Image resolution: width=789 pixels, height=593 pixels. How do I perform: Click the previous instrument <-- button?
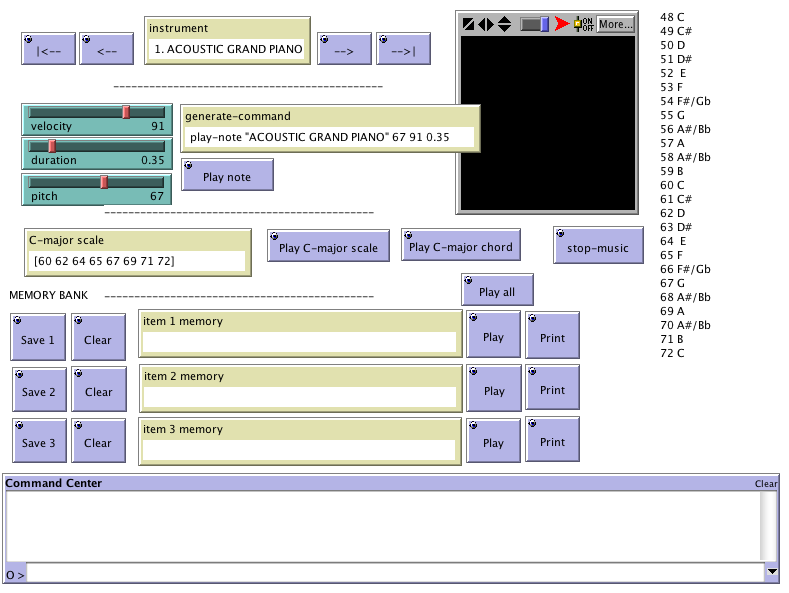pos(107,48)
